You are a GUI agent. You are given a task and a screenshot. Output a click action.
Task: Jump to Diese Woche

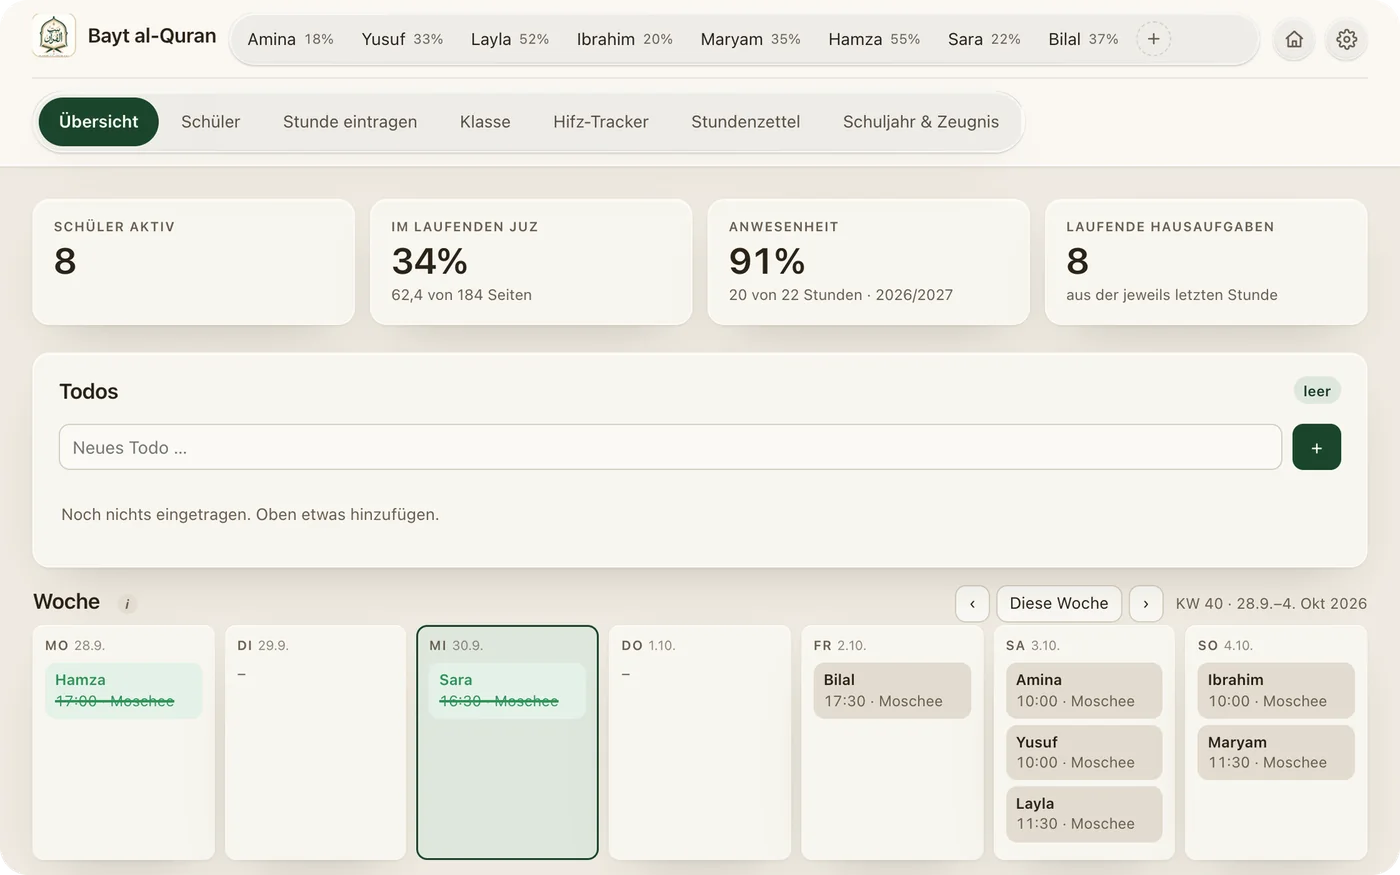tap(1059, 603)
